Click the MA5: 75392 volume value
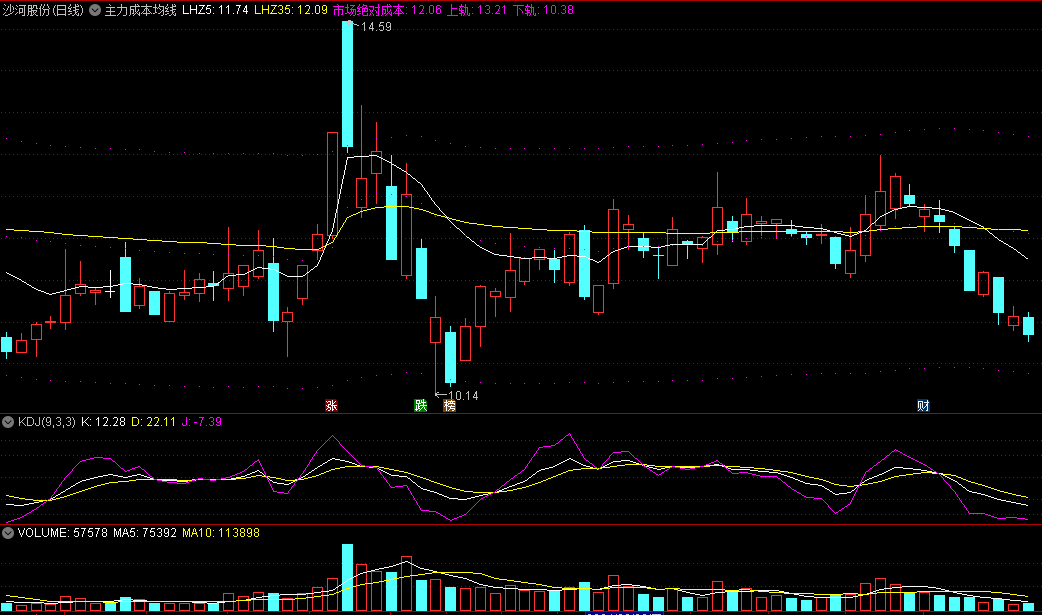The image size is (1042, 615). click(145, 533)
